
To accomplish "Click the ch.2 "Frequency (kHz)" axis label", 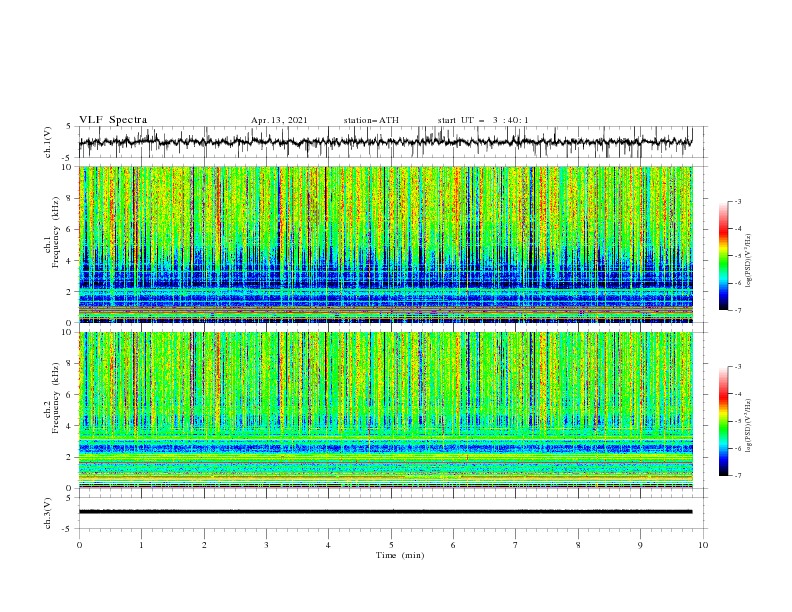I will [56, 398].
